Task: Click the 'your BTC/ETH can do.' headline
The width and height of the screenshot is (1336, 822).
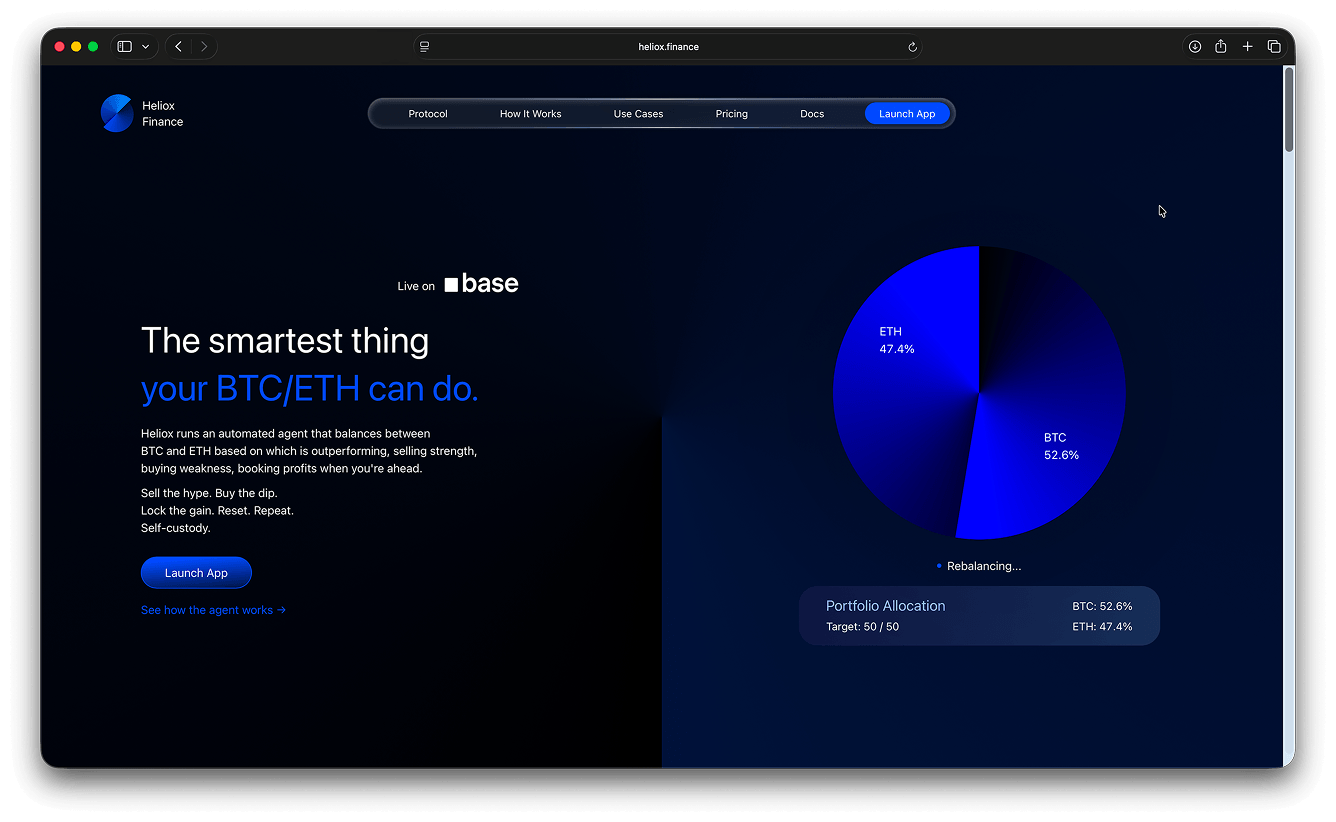Action: pyautogui.click(x=310, y=389)
